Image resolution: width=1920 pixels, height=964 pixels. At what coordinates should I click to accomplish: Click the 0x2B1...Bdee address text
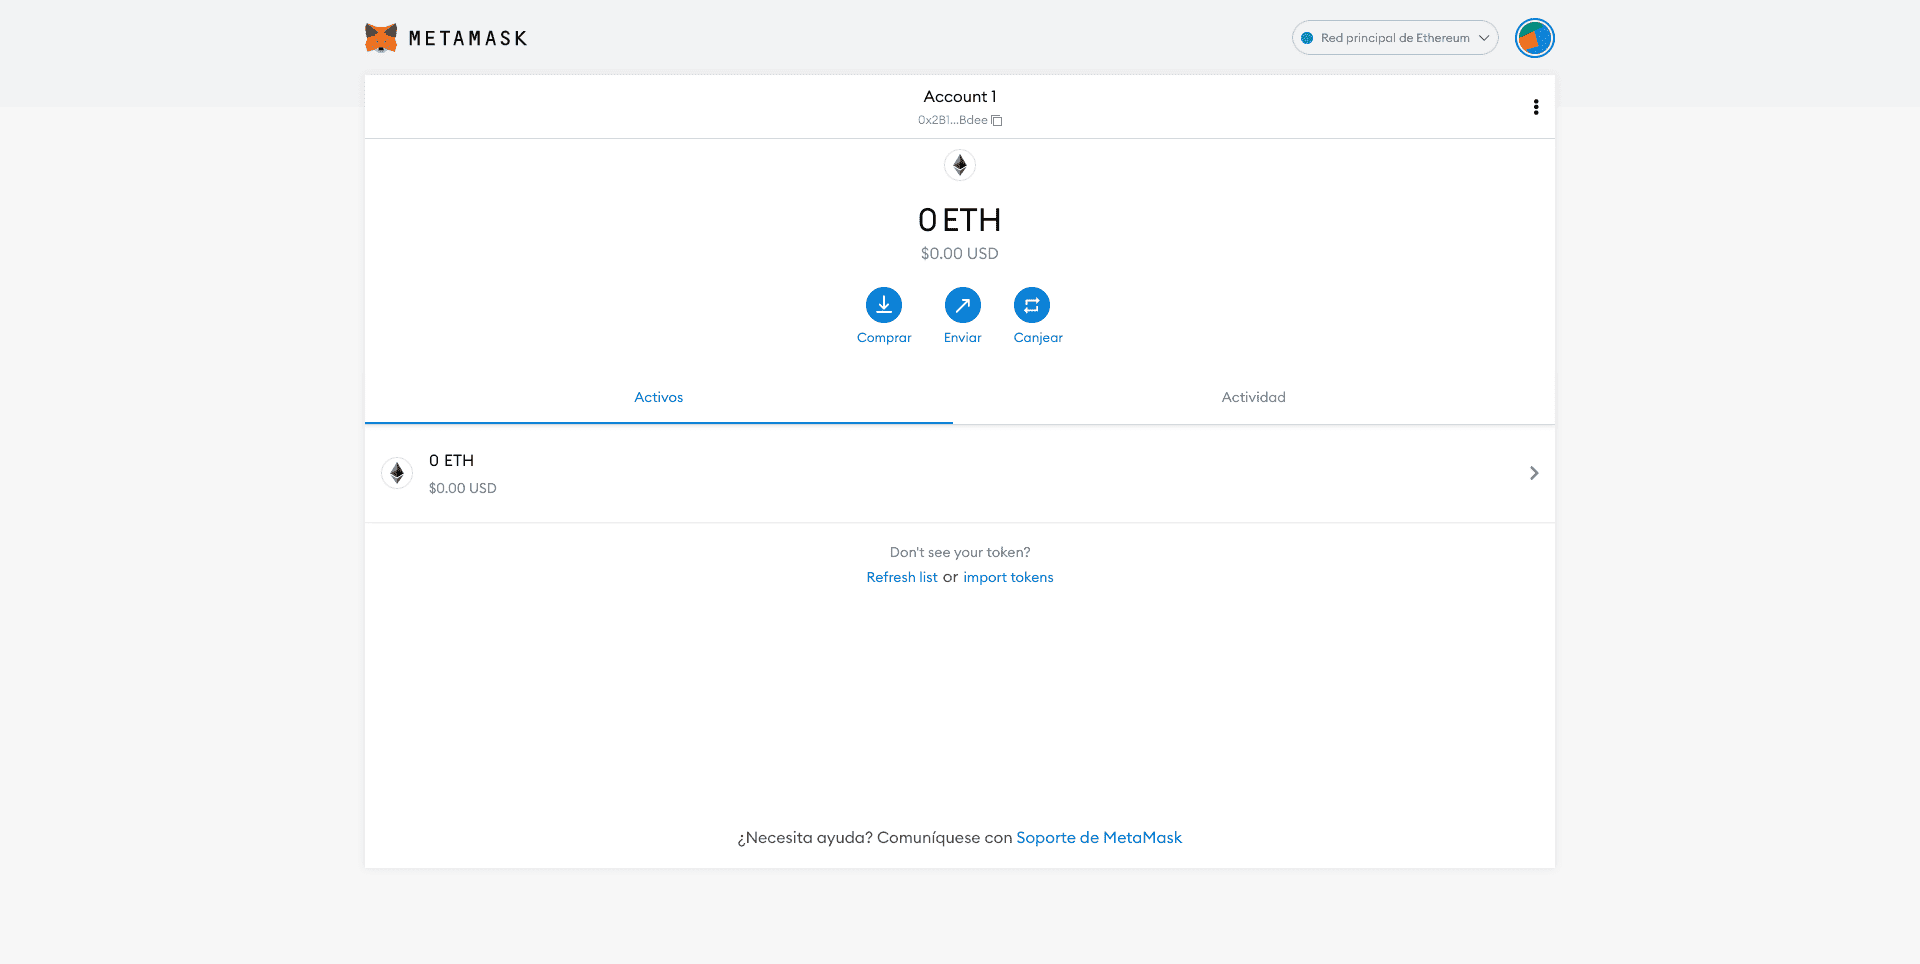[952, 120]
